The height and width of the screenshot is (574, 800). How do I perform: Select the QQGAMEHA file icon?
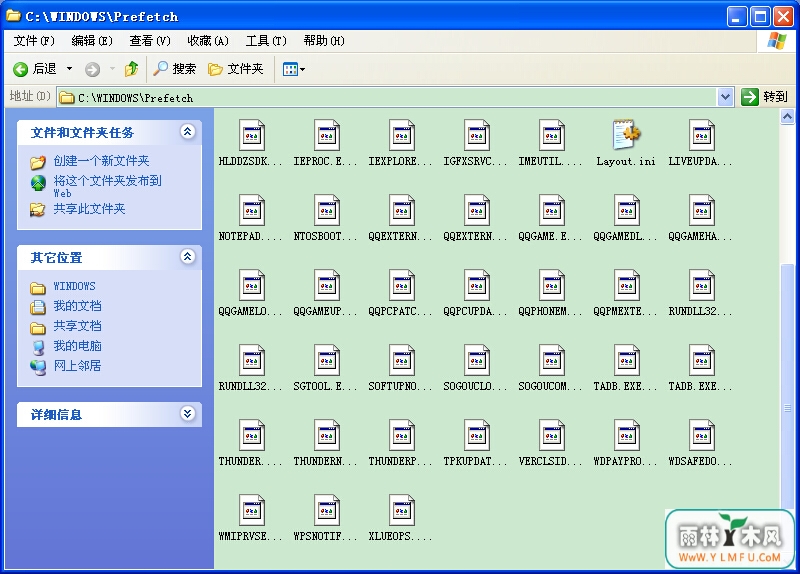(x=702, y=210)
